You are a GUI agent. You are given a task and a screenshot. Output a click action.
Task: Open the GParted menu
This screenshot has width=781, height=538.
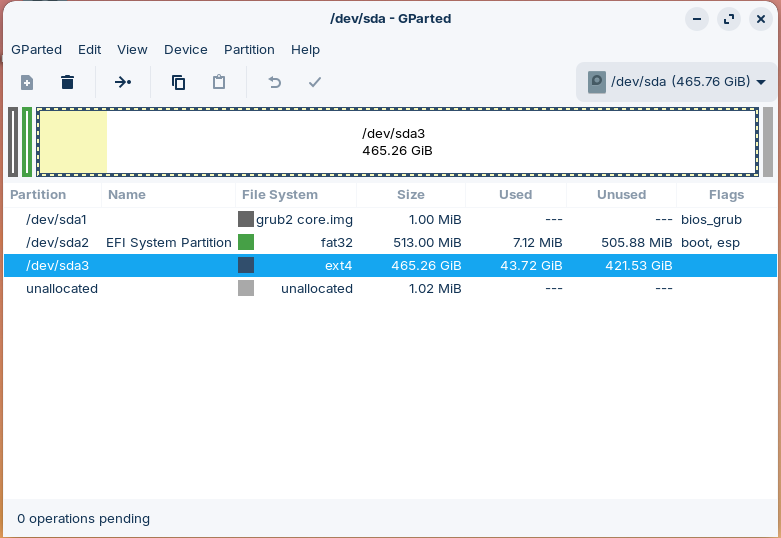click(x=36, y=49)
